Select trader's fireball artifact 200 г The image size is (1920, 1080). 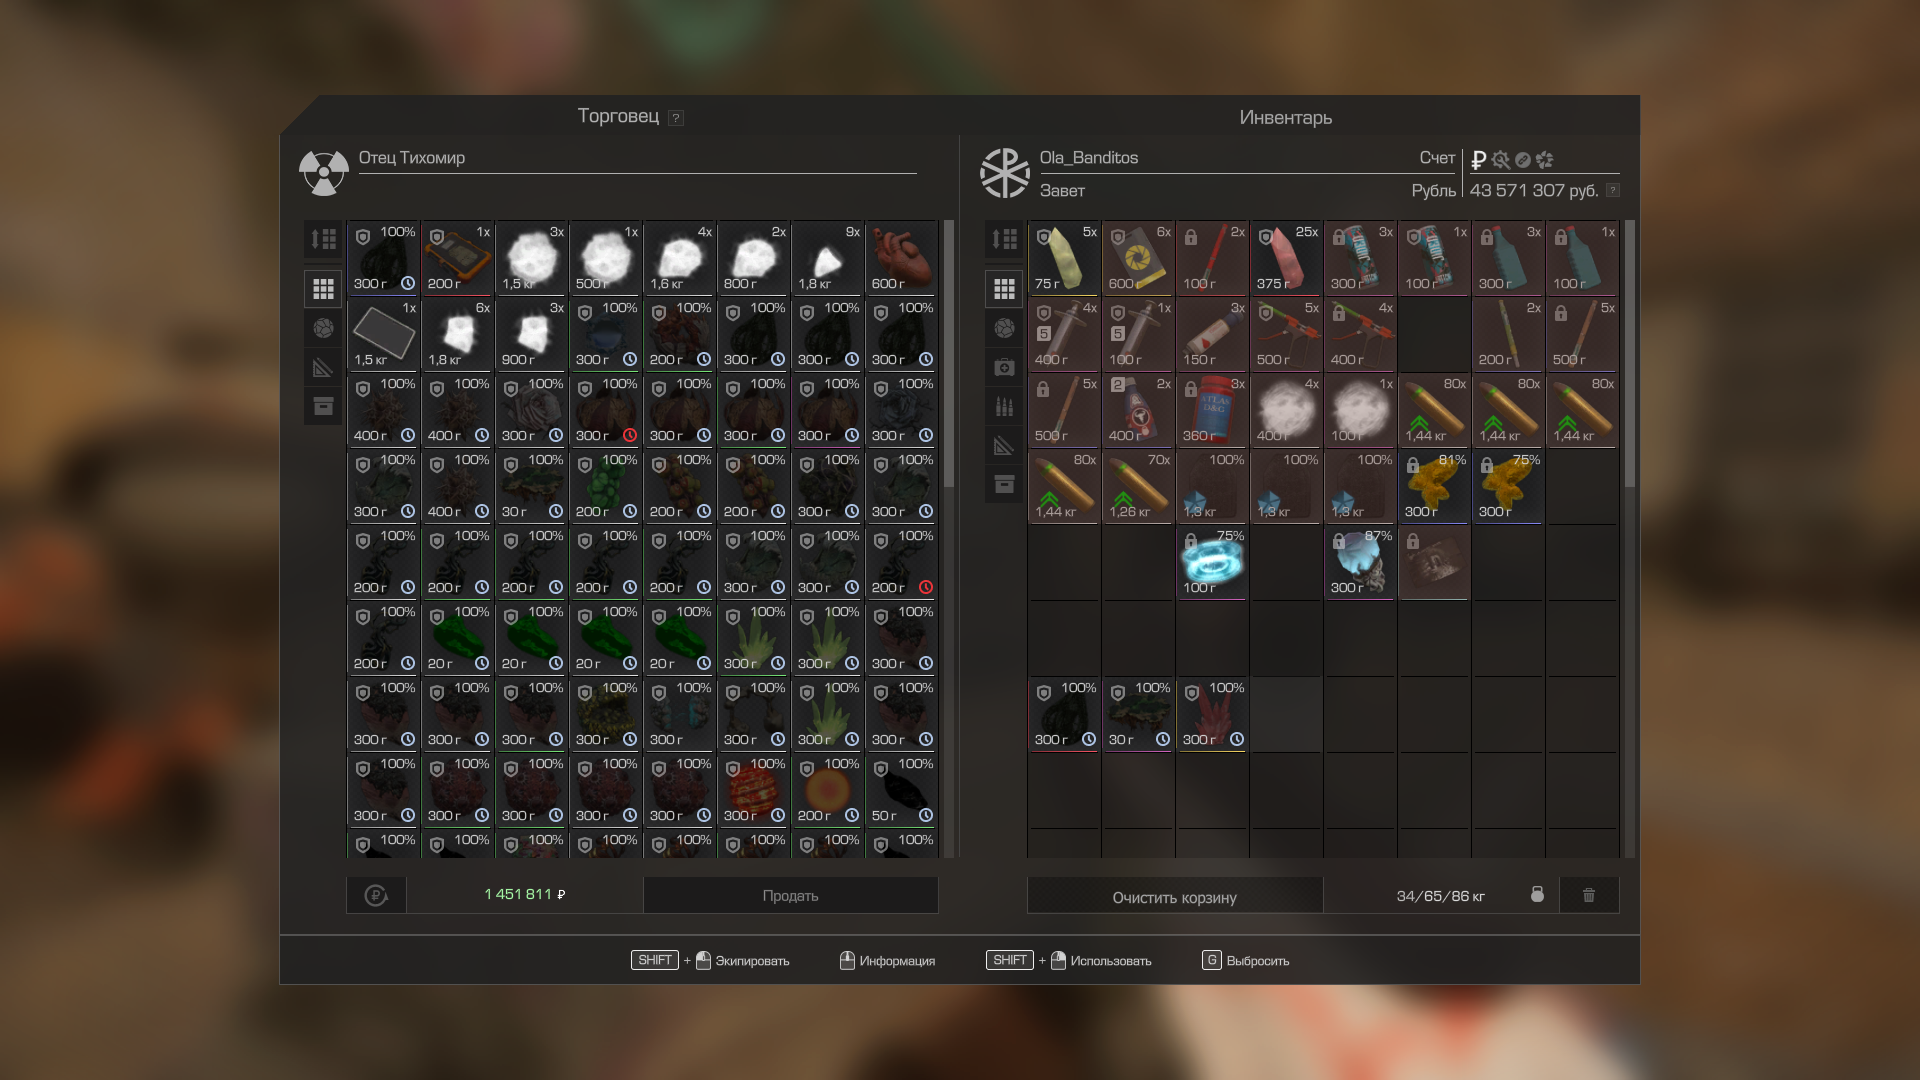(828, 790)
